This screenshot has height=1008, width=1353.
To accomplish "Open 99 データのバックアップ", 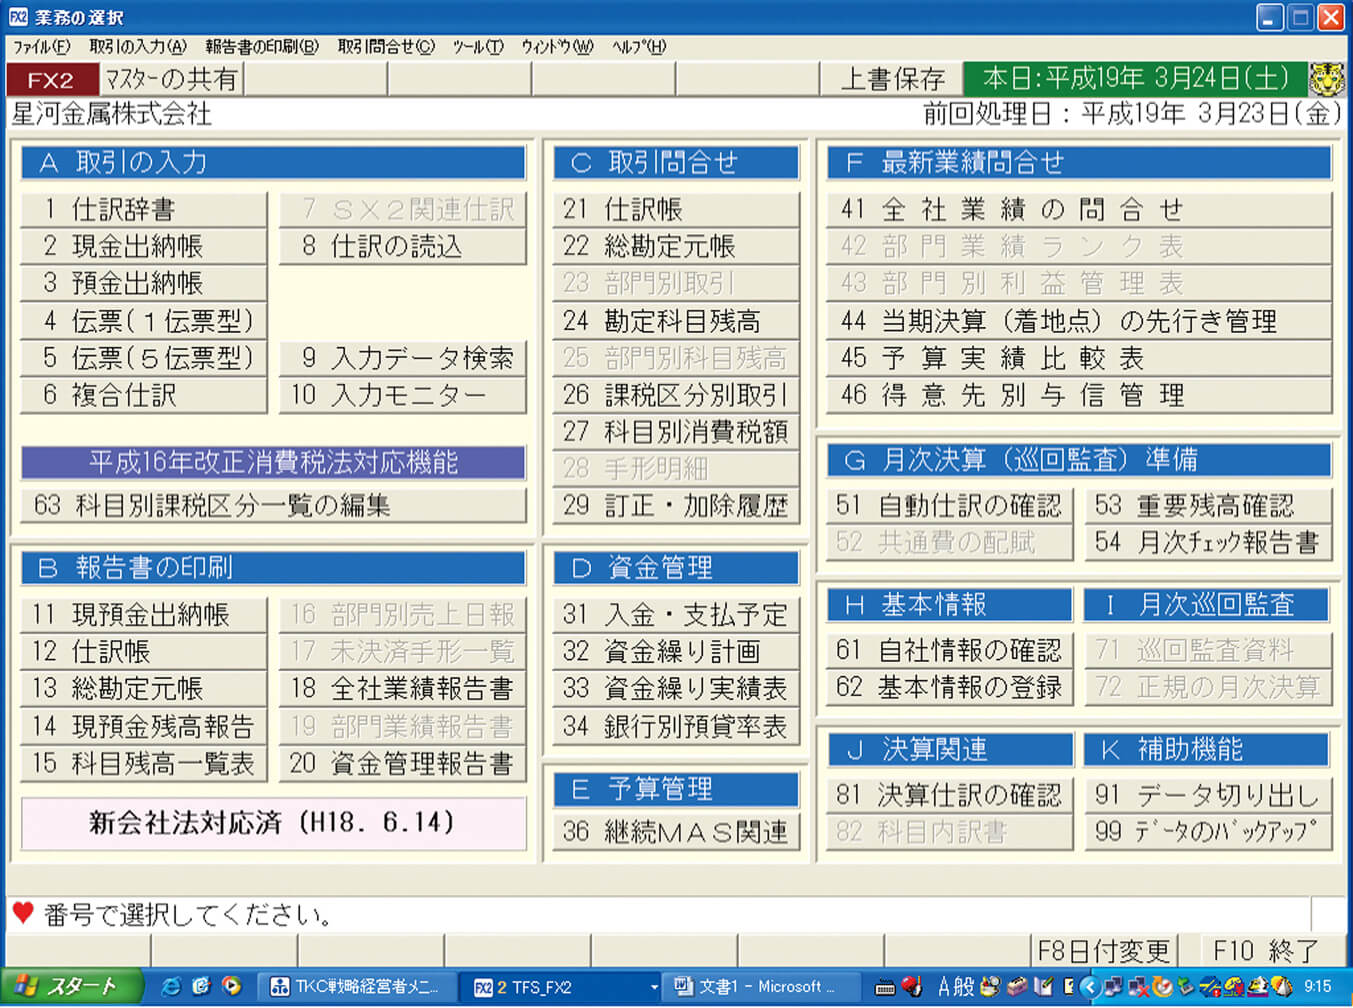I will (x=1207, y=831).
